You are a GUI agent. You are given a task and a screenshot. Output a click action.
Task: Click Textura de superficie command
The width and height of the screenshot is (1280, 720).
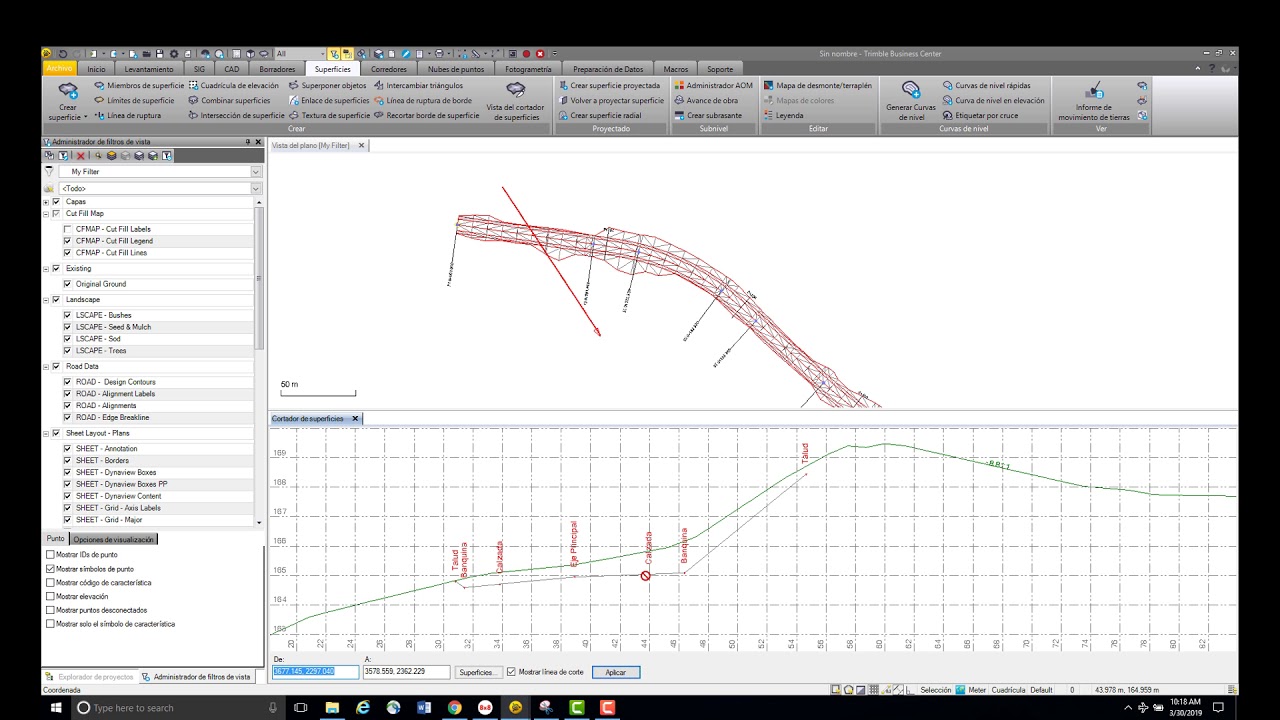click(x=329, y=116)
